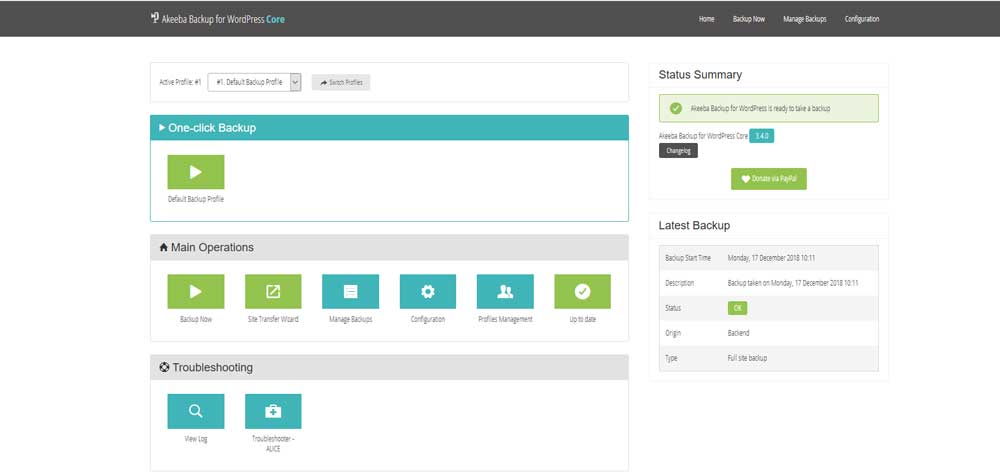Launch the Troubleshooter ALICE medkit icon
Screen dimensions: 1000x473
click(x=273, y=411)
